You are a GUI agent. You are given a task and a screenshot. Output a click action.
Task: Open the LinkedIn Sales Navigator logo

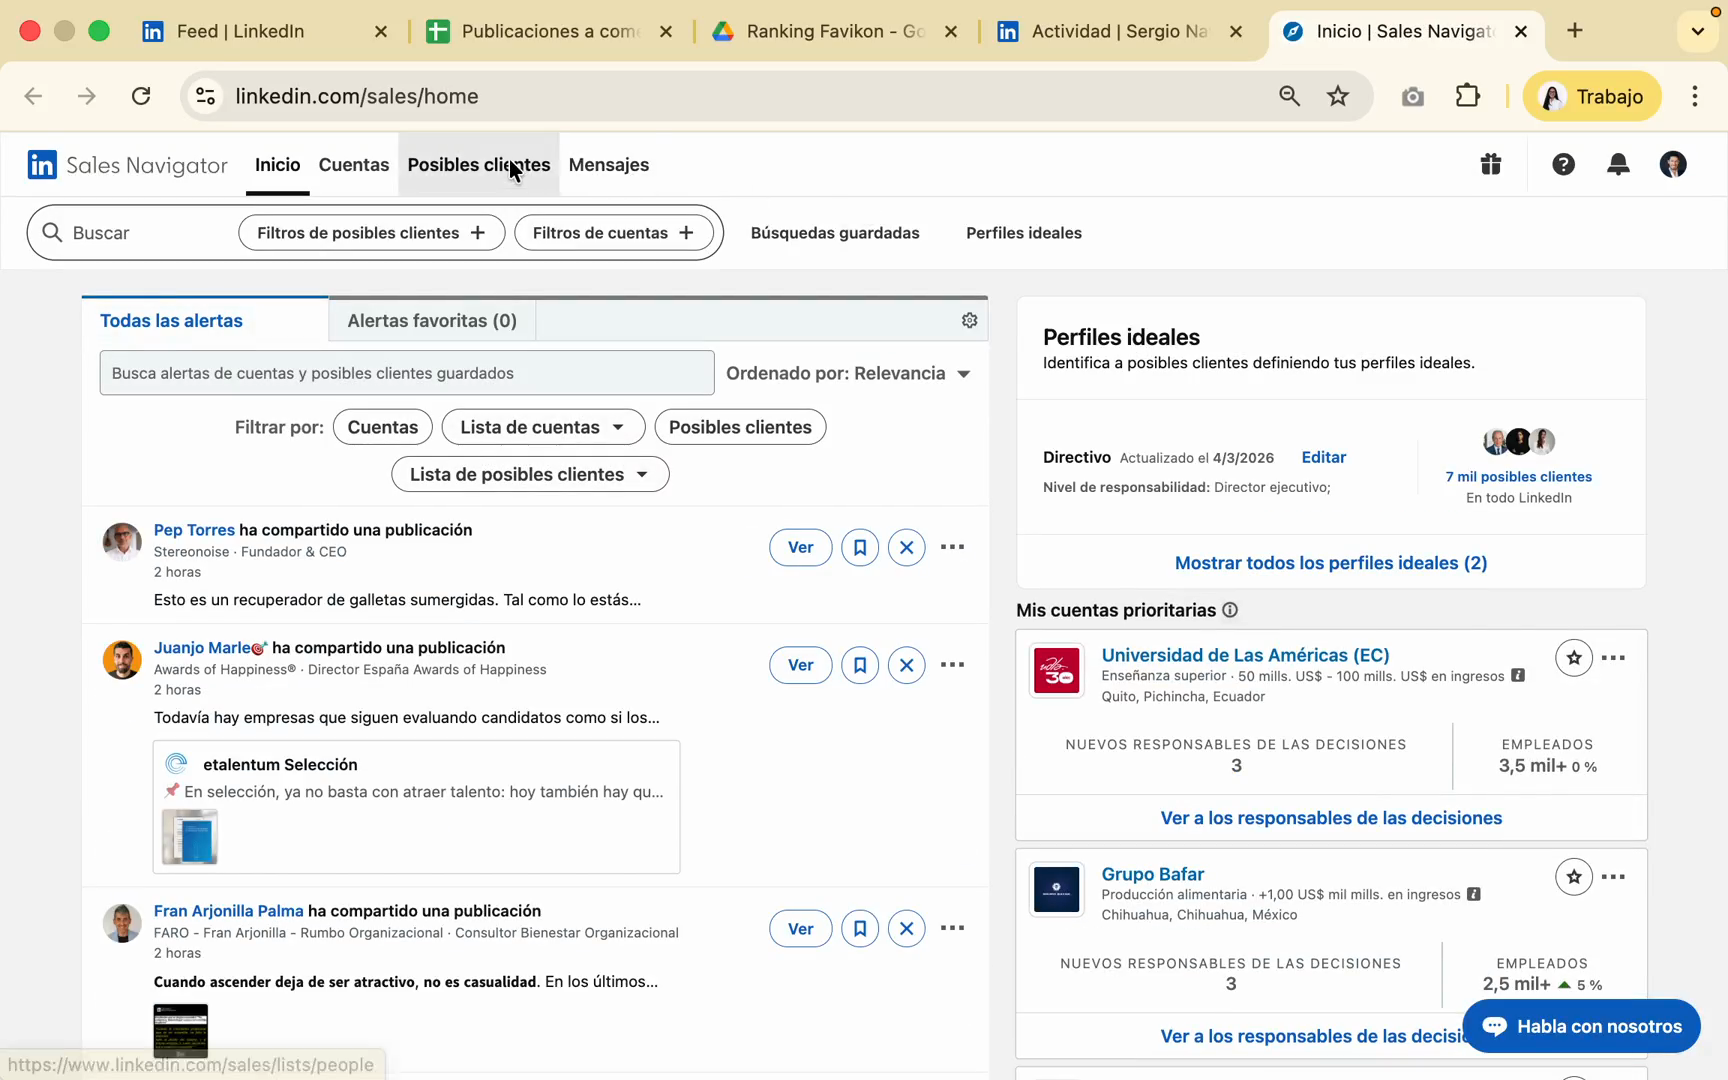point(128,165)
